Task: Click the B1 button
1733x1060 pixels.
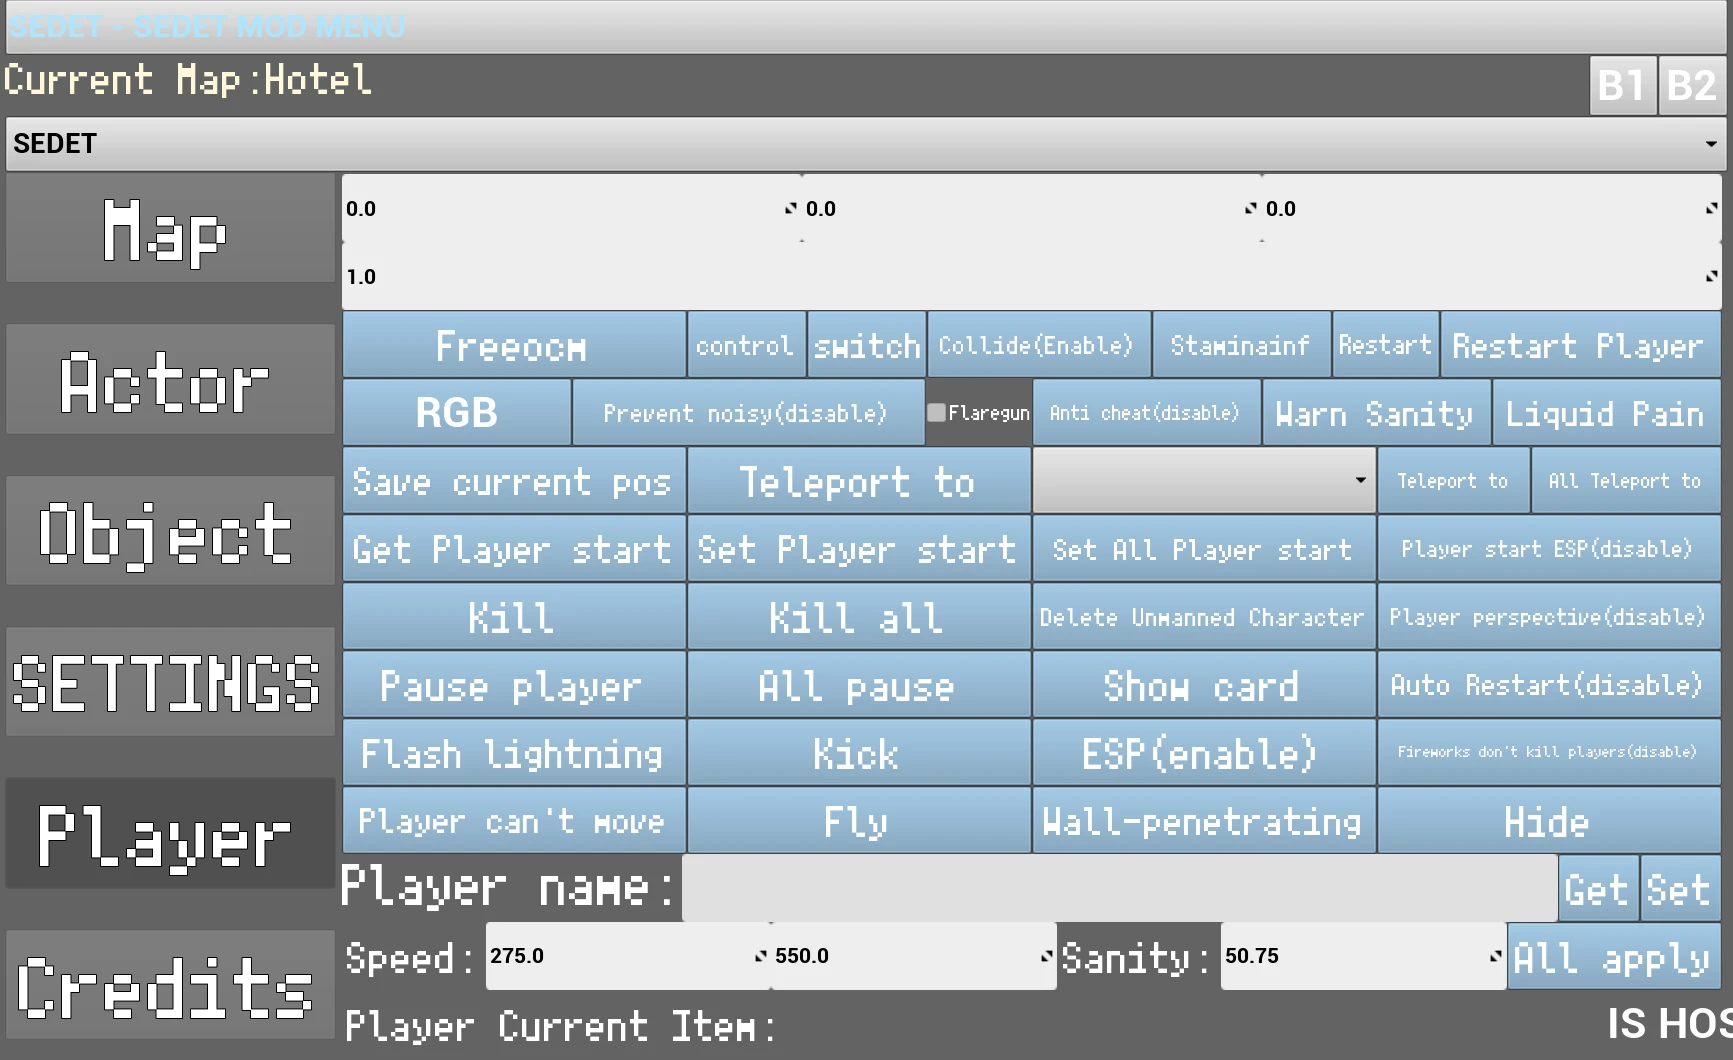Action: click(1623, 86)
